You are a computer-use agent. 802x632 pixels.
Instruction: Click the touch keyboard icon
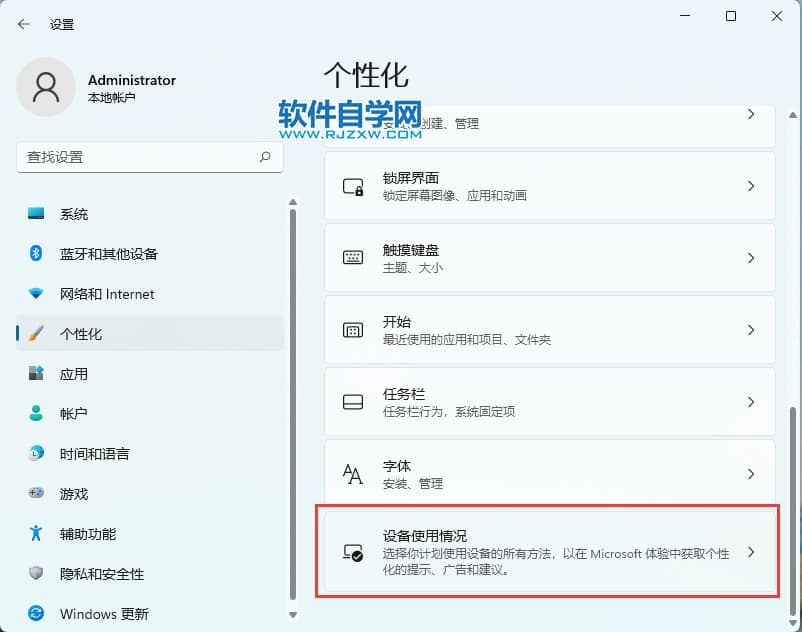[x=352, y=258]
